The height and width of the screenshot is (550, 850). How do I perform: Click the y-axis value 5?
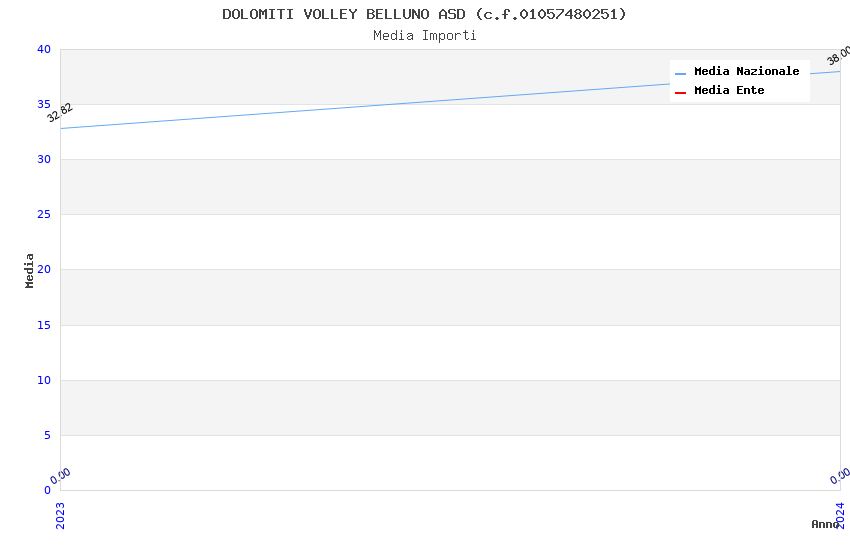[x=48, y=435]
